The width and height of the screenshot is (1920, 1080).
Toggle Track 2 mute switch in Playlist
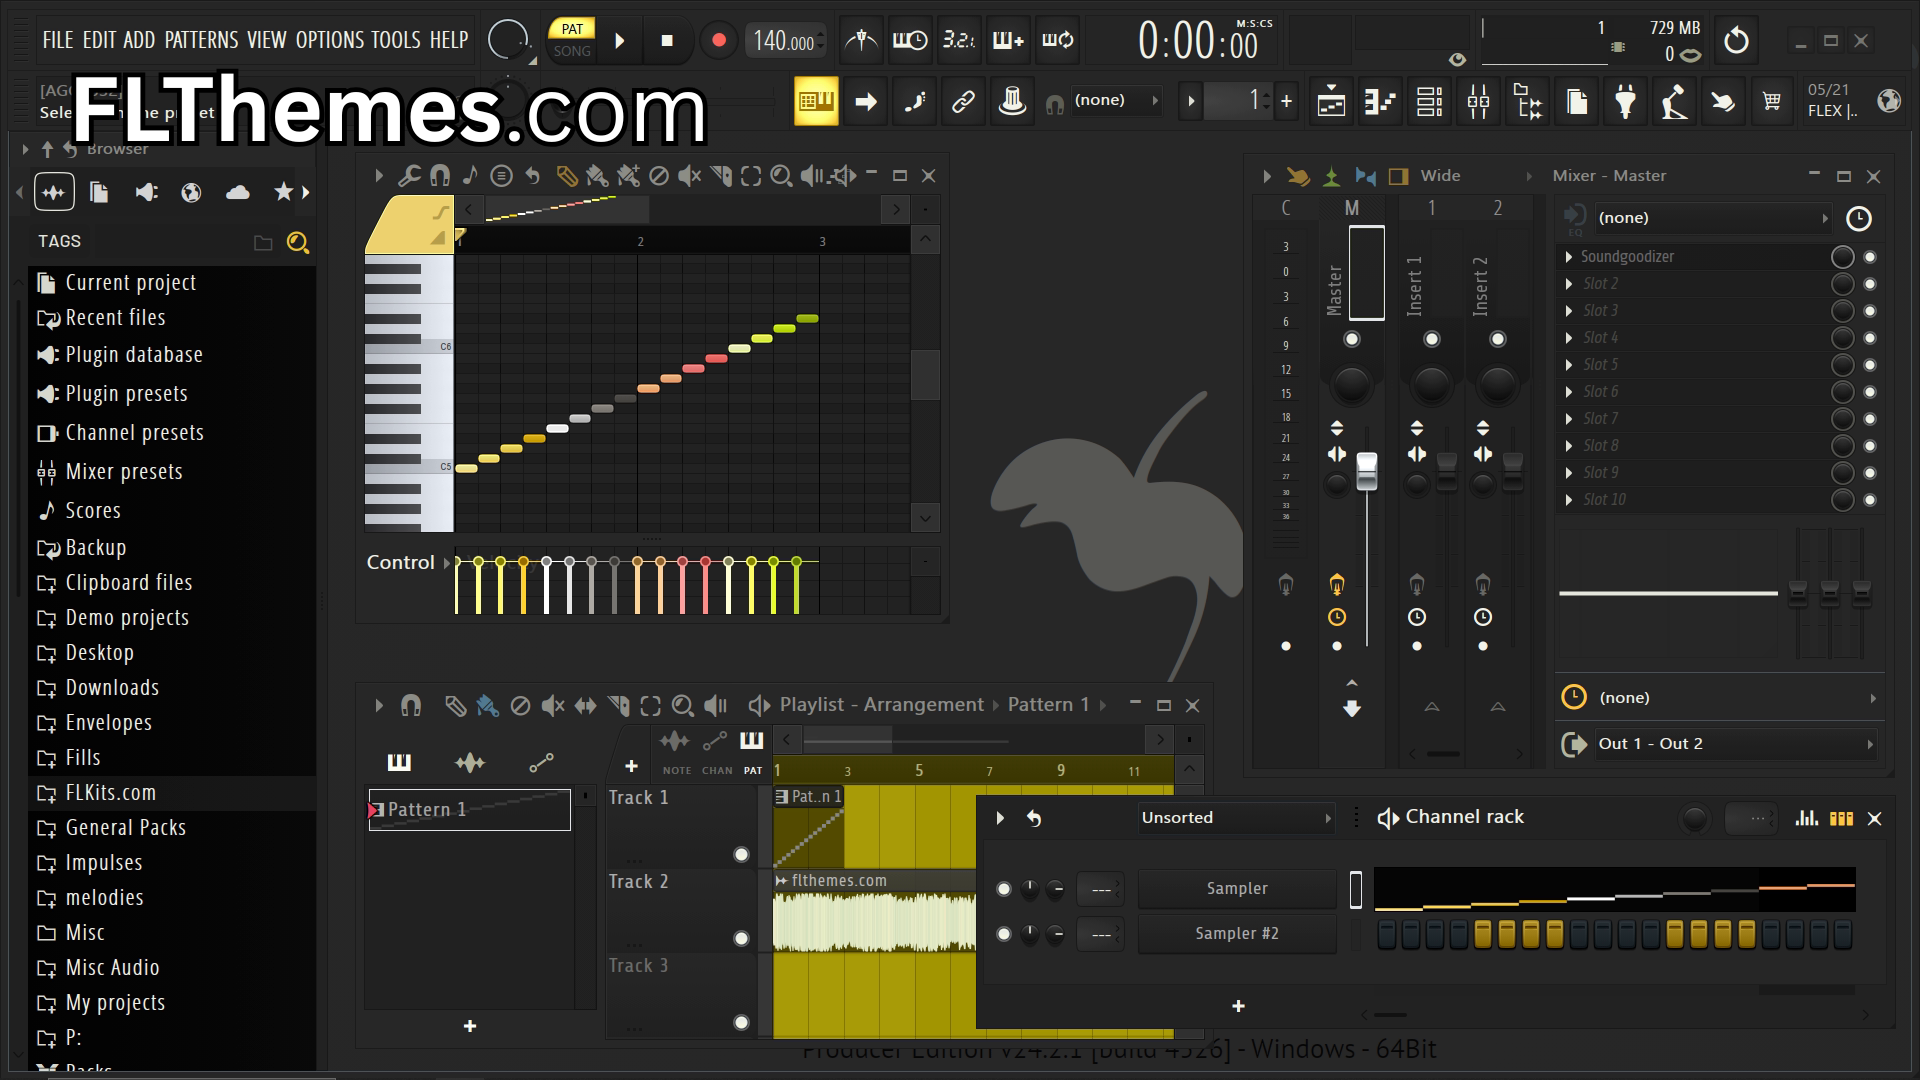741,938
